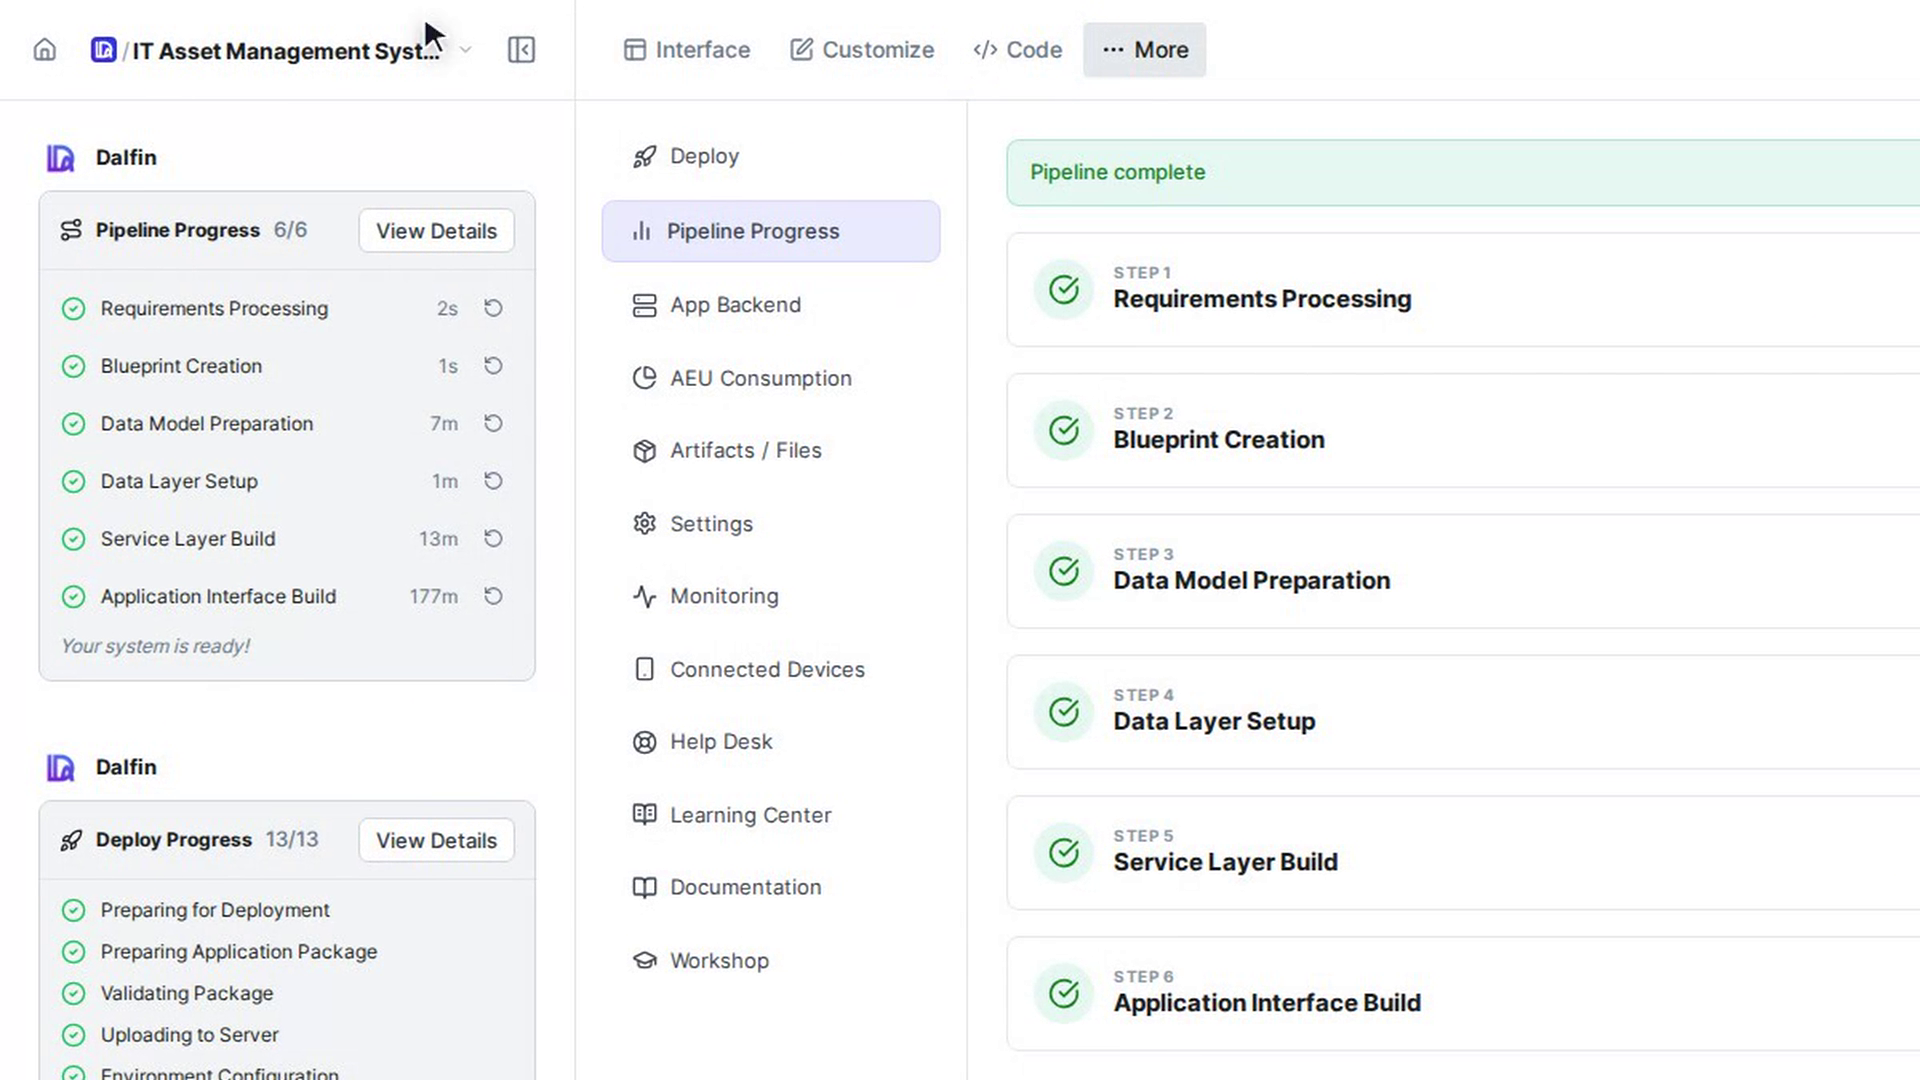Switch to the Interface tab

pos(687,50)
